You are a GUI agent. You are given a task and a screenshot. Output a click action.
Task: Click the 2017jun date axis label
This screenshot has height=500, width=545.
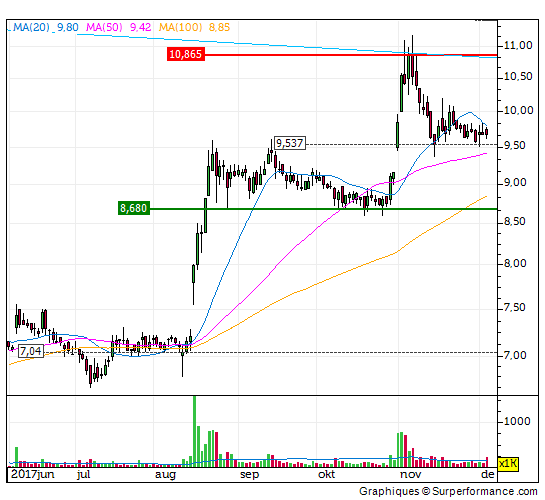32,475
